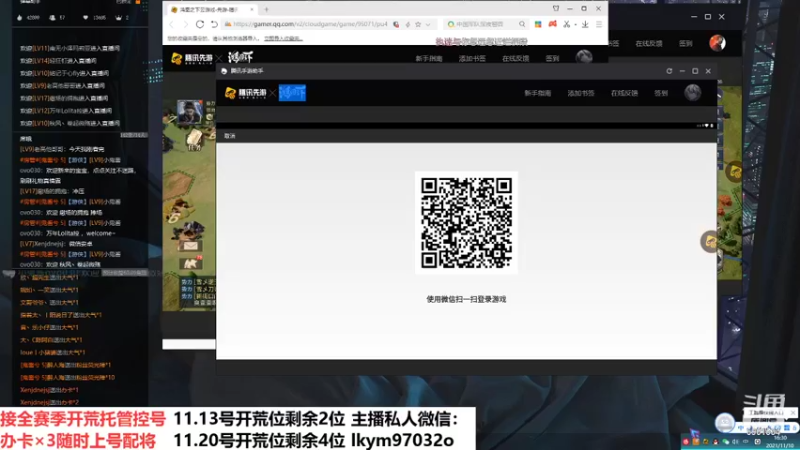The width and height of the screenshot is (800, 450).
Task: Click 腾讯先游 logo on browser page
Action: [192, 59]
